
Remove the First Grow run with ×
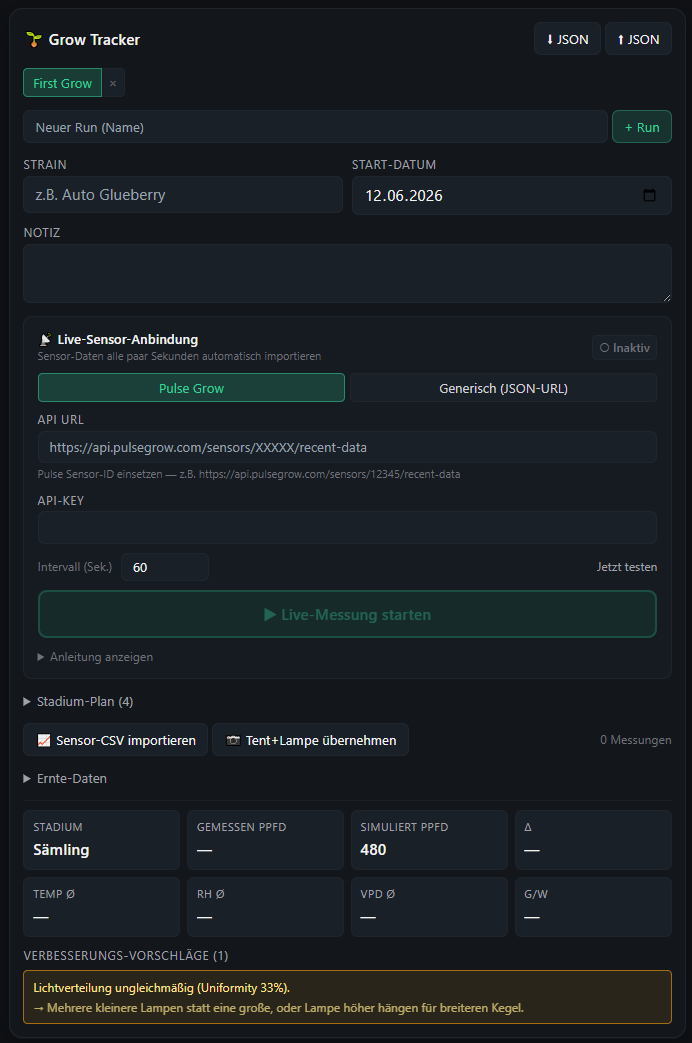pyautogui.click(x=113, y=83)
